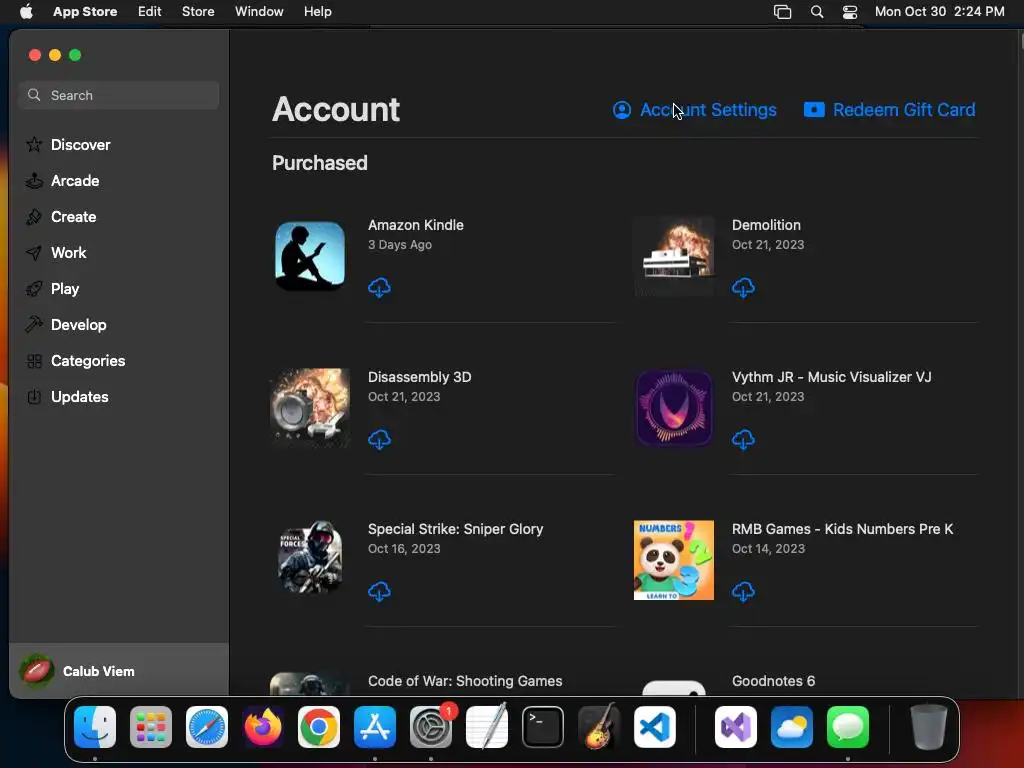Open the Calub Viem account profile

119,671
